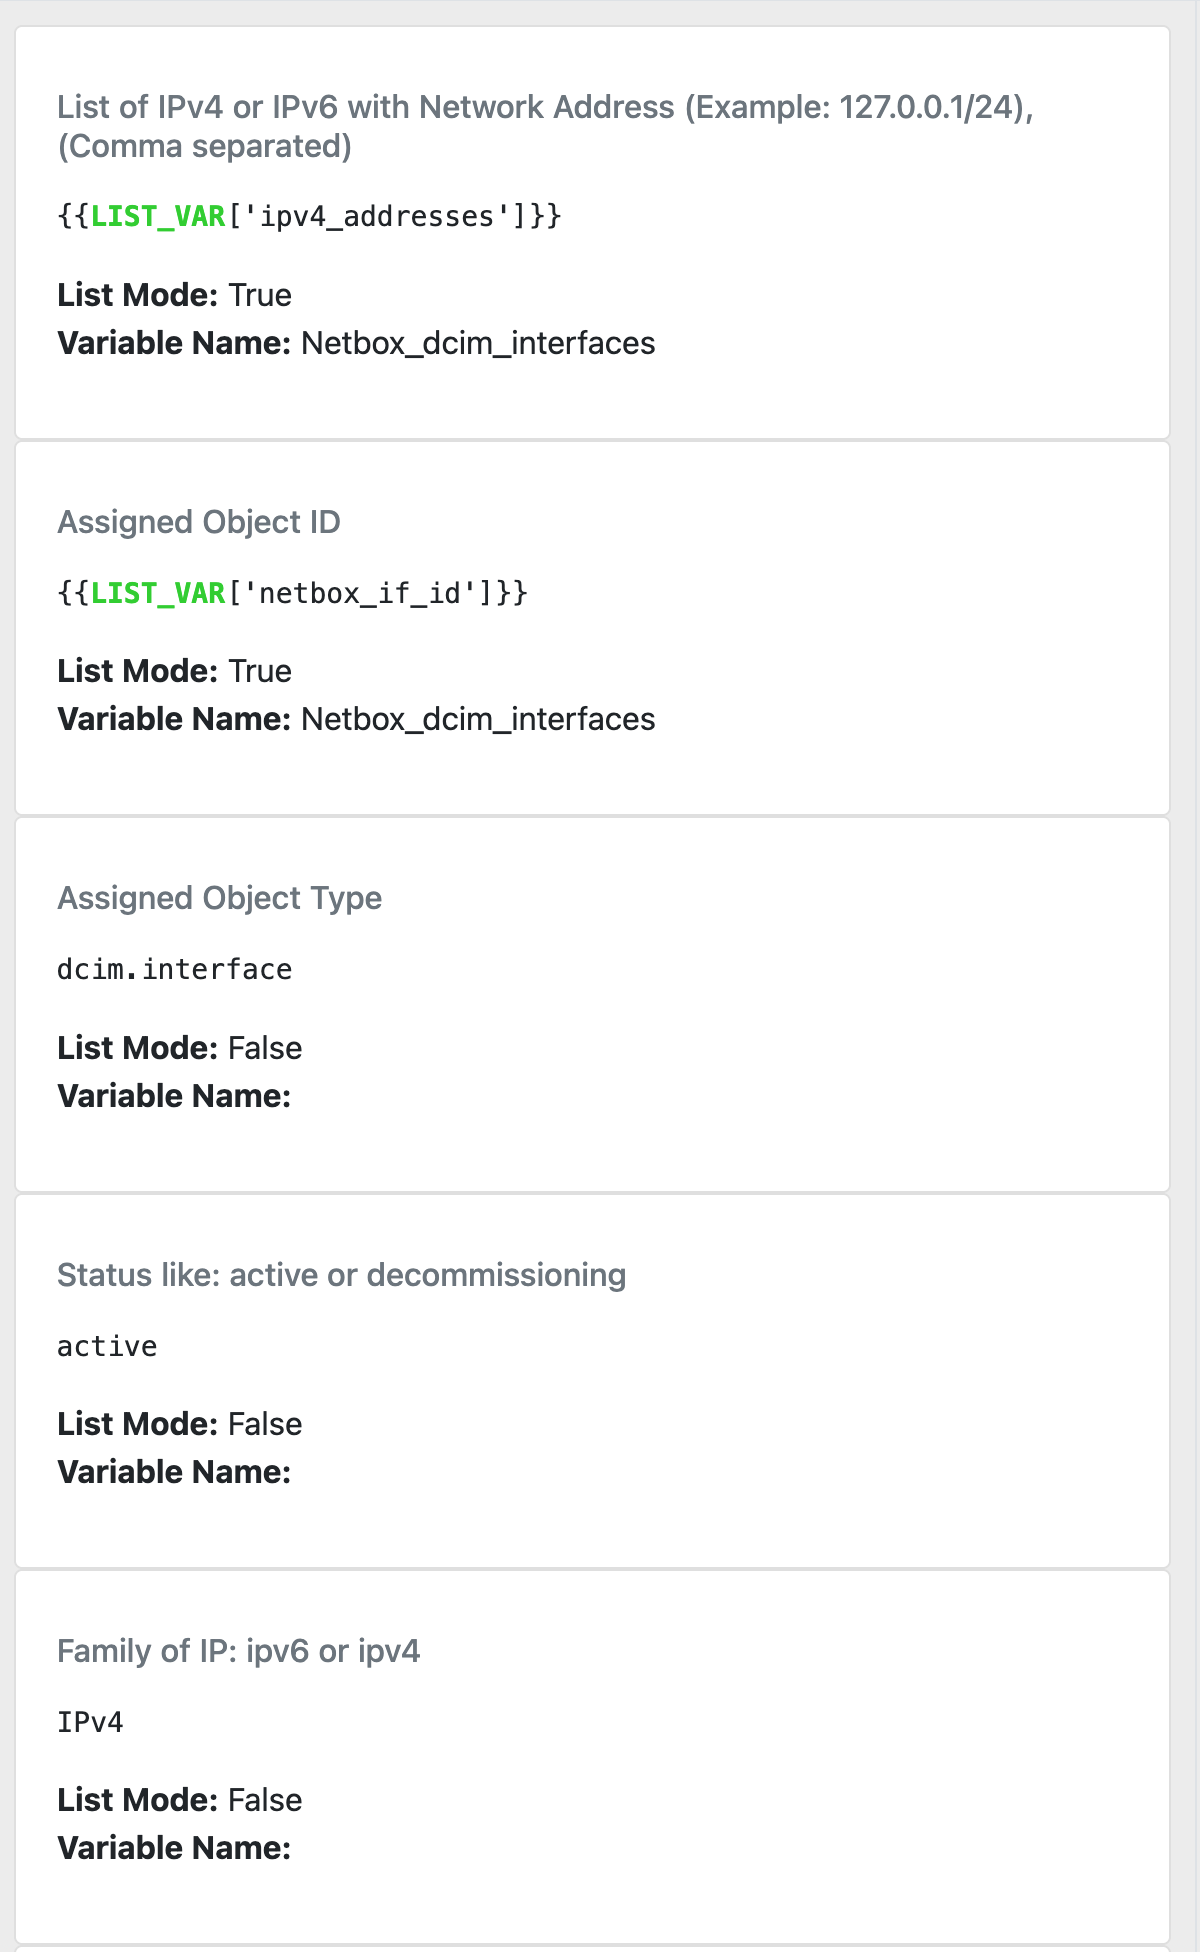1200x1952 pixels.
Task: Click Variable Name in the IPv4 addresses card
Action: [356, 343]
